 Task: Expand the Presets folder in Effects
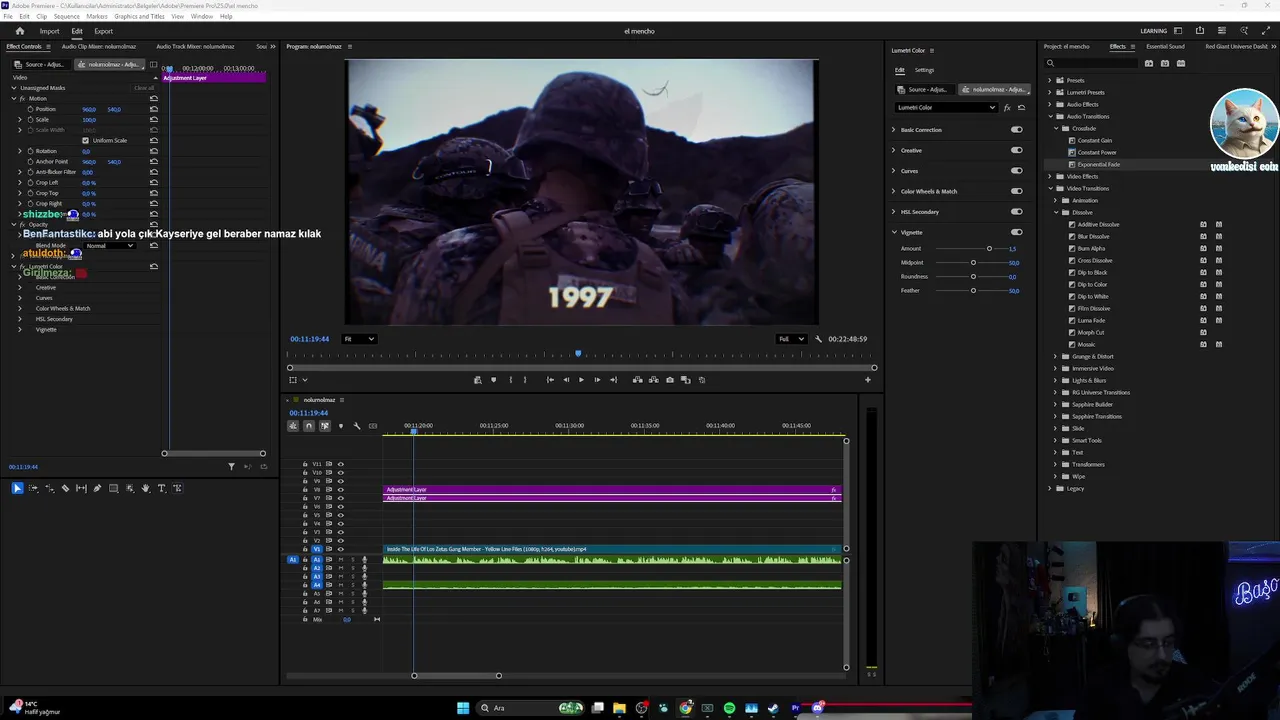click(x=1049, y=80)
